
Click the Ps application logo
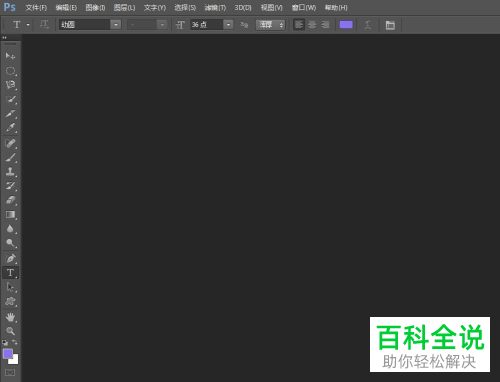pos(9,7)
